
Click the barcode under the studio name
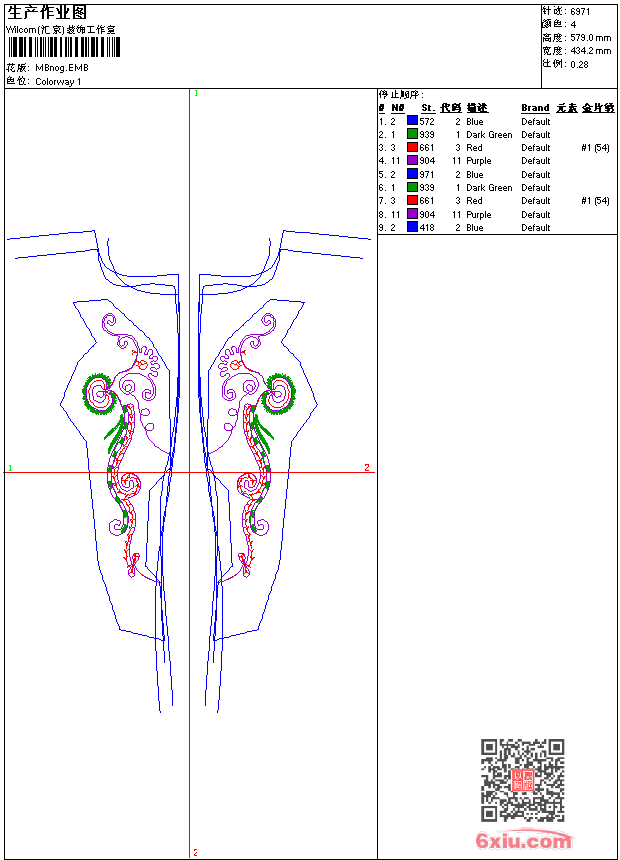64,48
